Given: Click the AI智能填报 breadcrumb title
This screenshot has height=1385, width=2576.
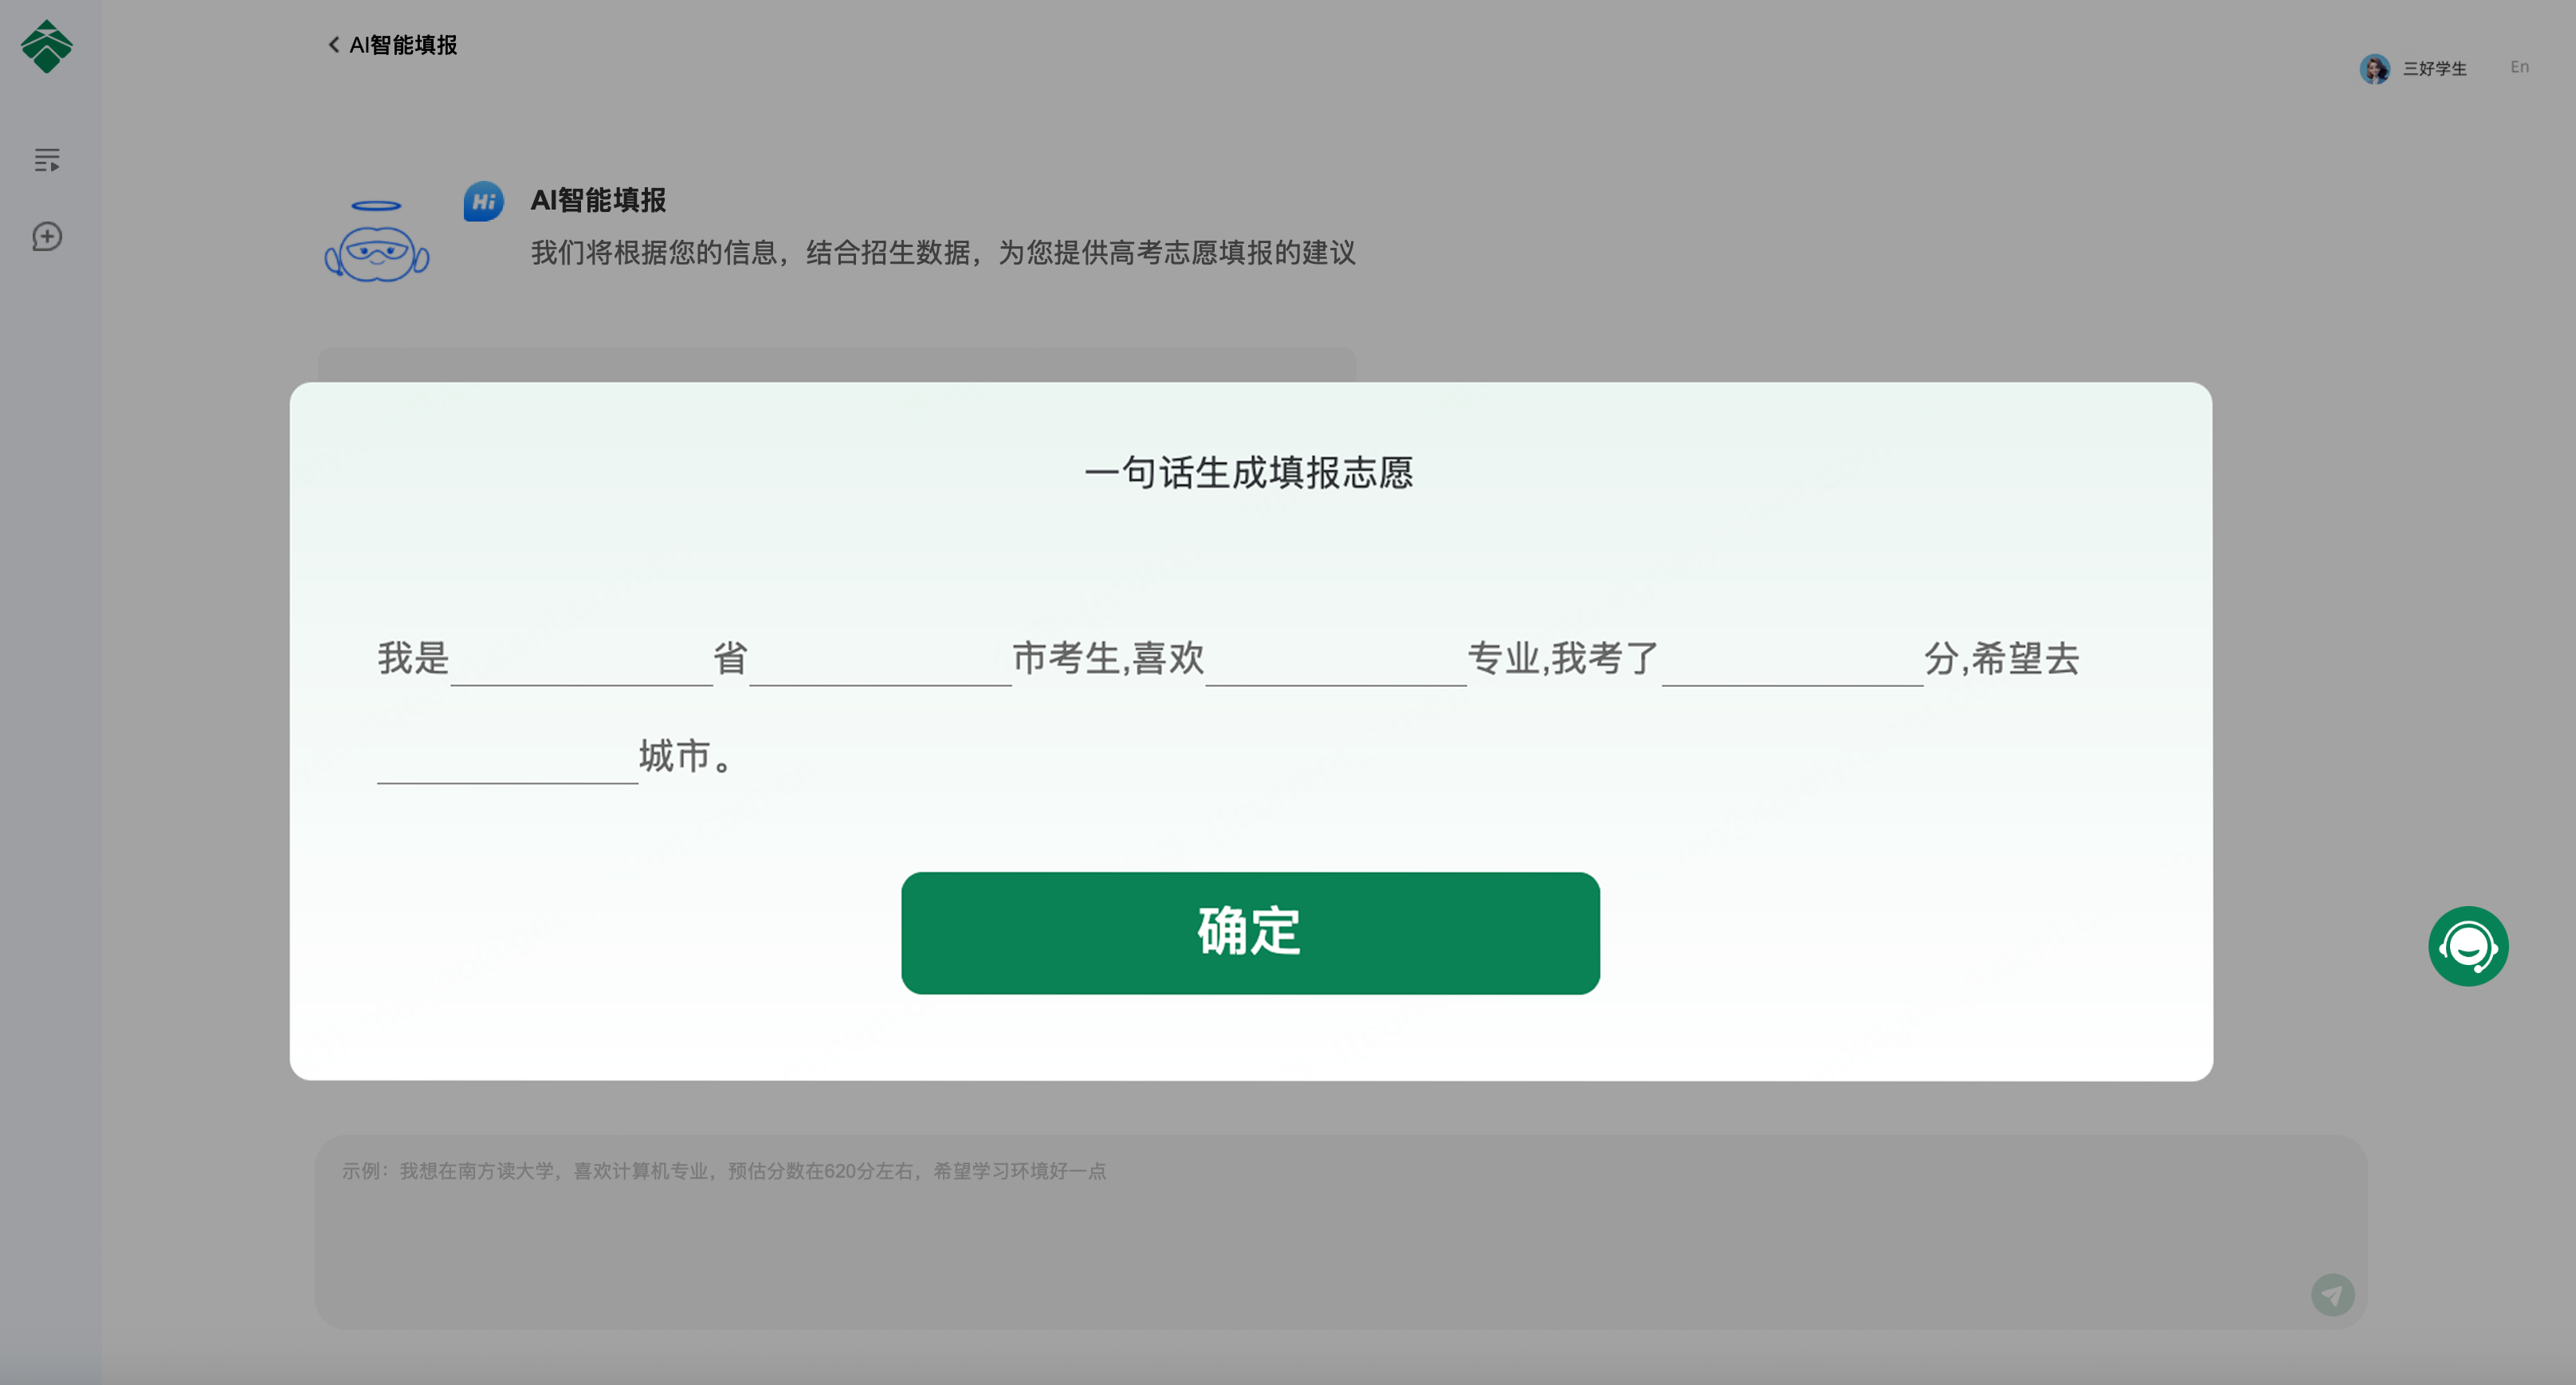Looking at the screenshot, I should (x=403, y=45).
